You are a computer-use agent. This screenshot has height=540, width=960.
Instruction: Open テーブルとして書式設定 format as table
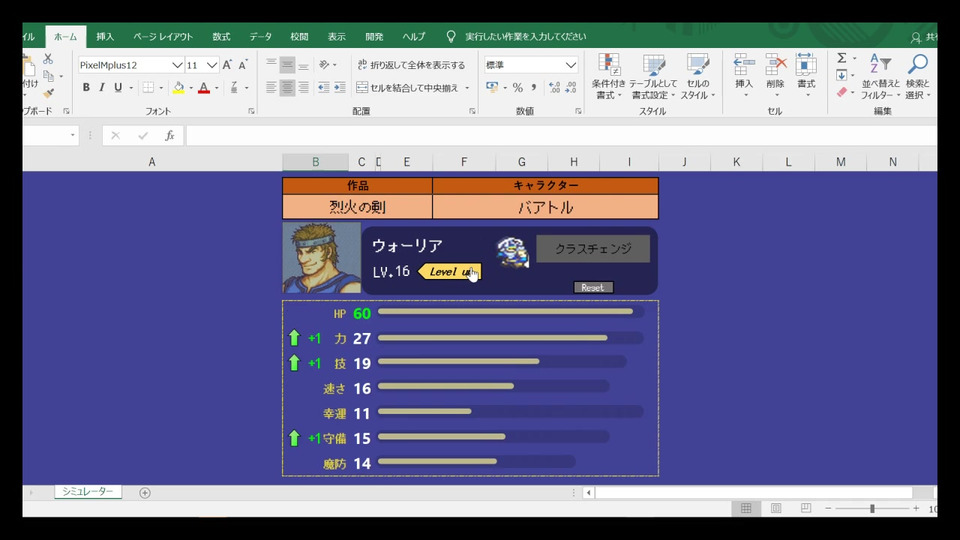point(653,77)
